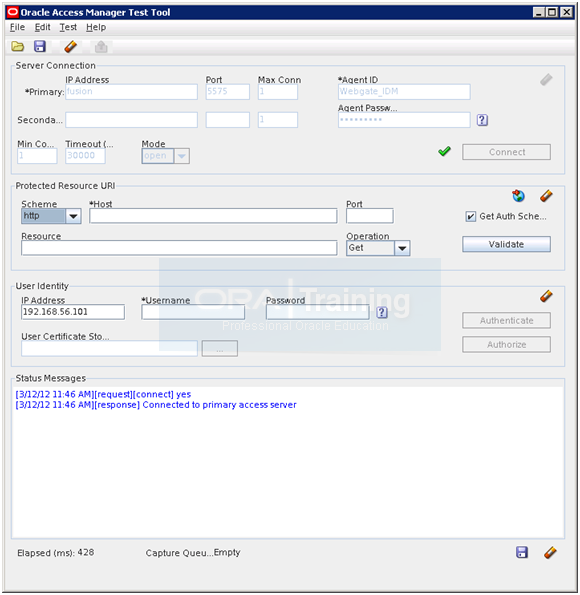Toggle Get Auth Scheme checkbox
The image size is (580, 595).
470,216
